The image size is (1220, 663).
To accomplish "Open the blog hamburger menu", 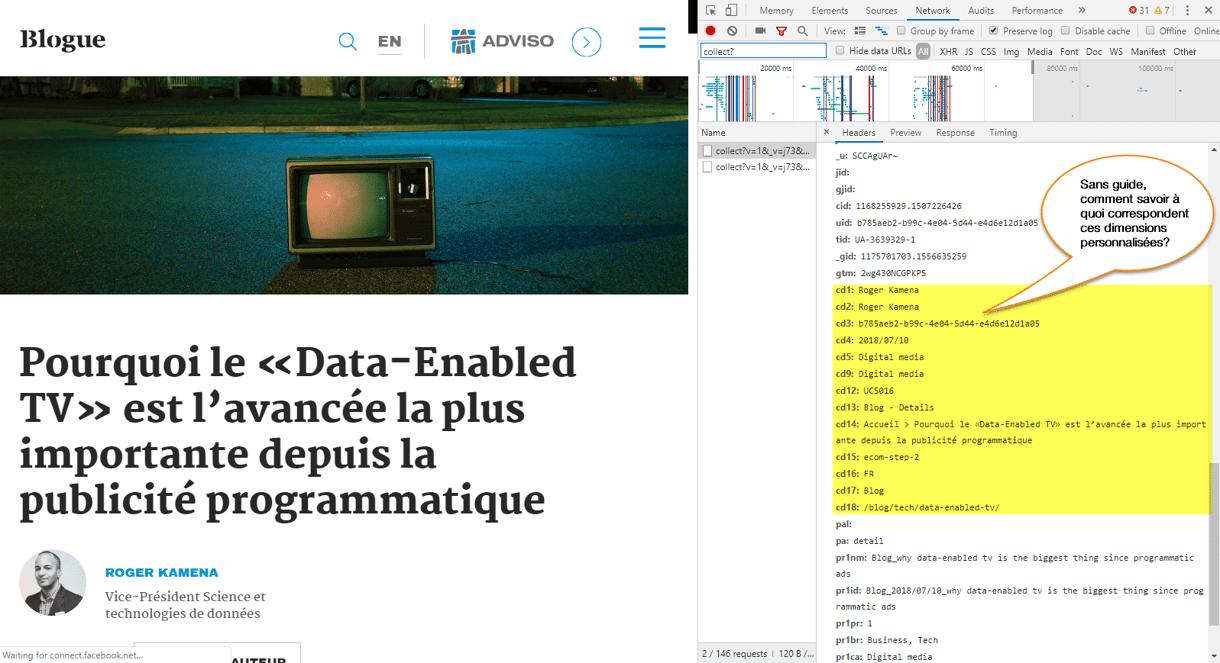I will [652, 38].
